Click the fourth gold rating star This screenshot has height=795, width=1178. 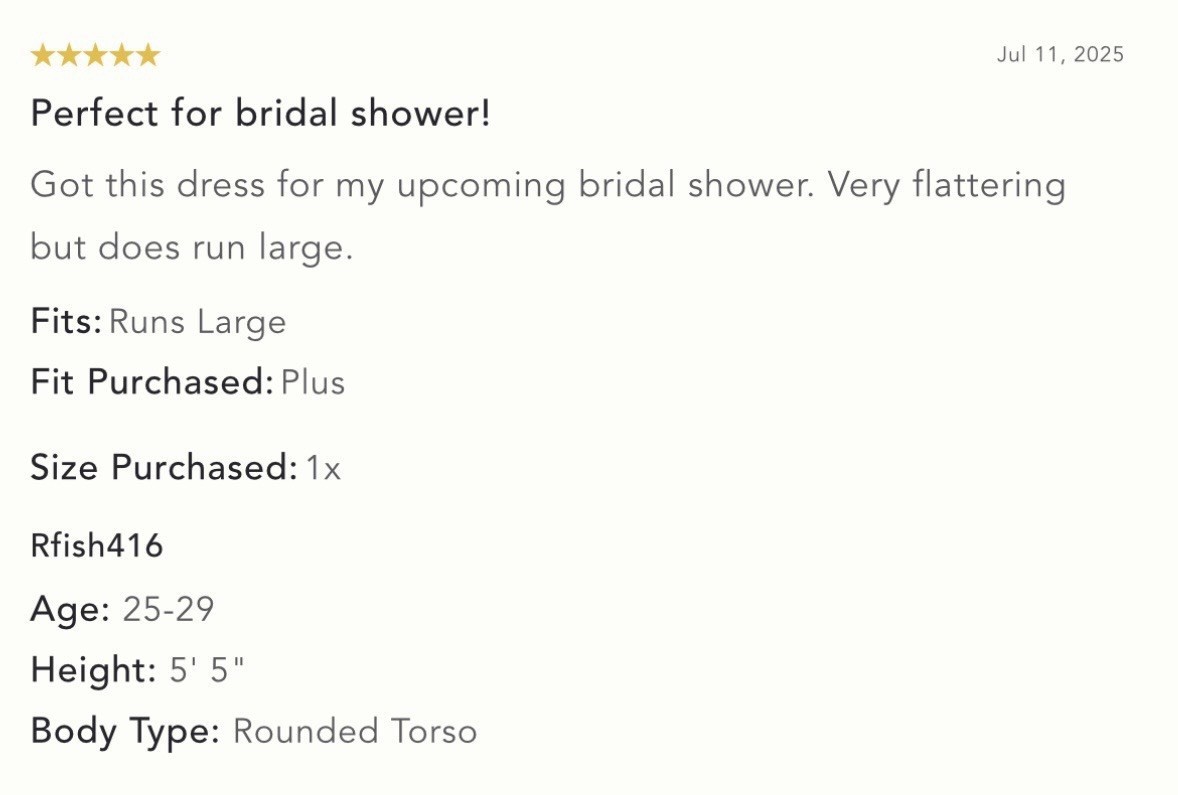coord(122,55)
